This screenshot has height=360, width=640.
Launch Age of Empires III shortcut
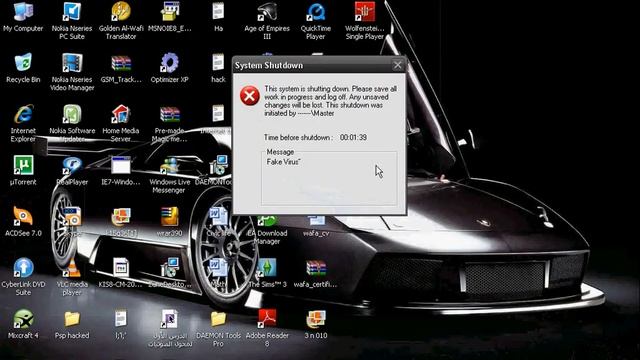coord(267,12)
